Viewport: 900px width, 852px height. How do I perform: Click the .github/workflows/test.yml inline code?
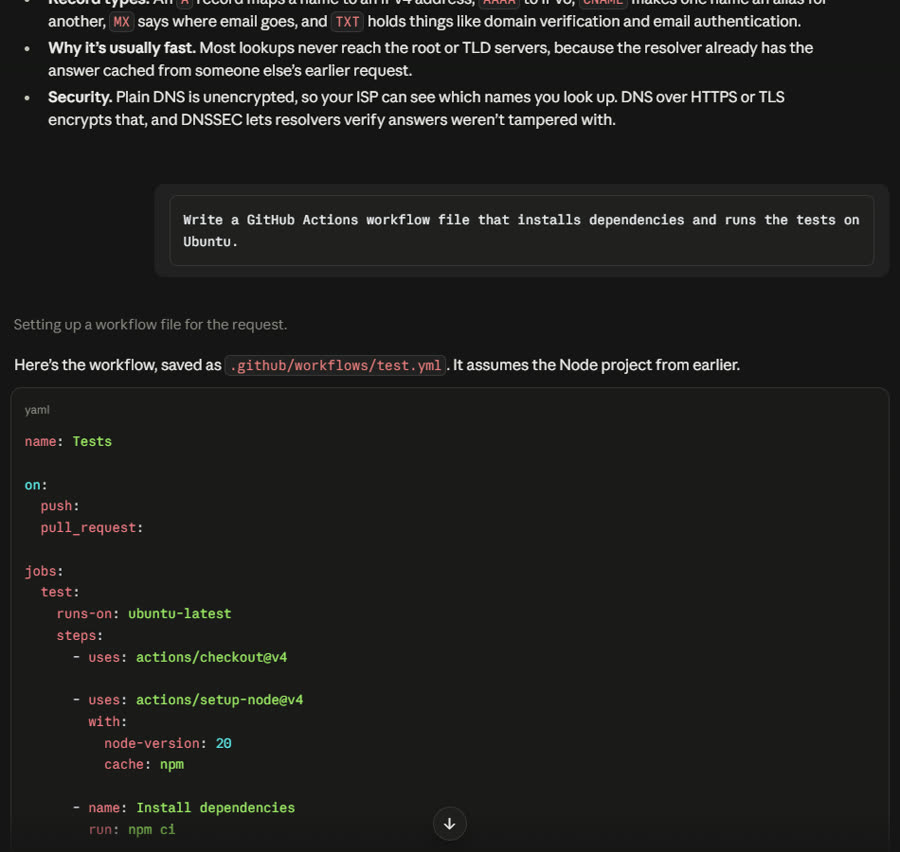click(x=335, y=365)
